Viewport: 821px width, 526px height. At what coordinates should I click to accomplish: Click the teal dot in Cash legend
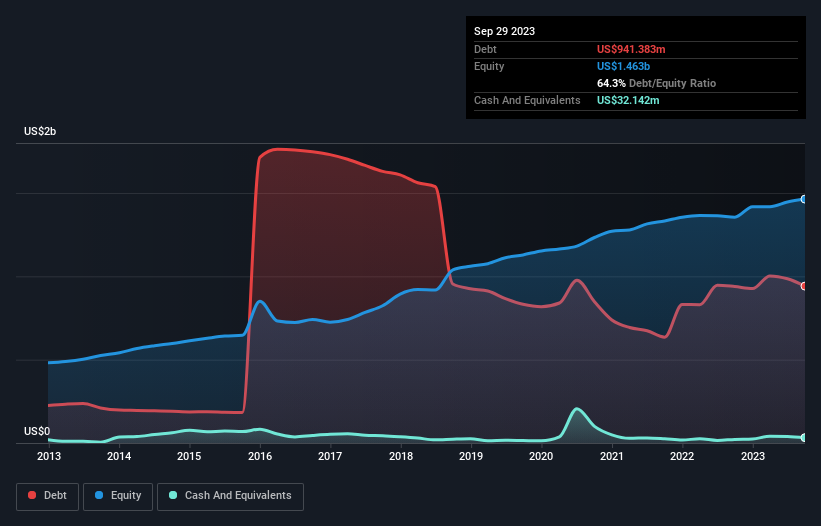pos(173,495)
